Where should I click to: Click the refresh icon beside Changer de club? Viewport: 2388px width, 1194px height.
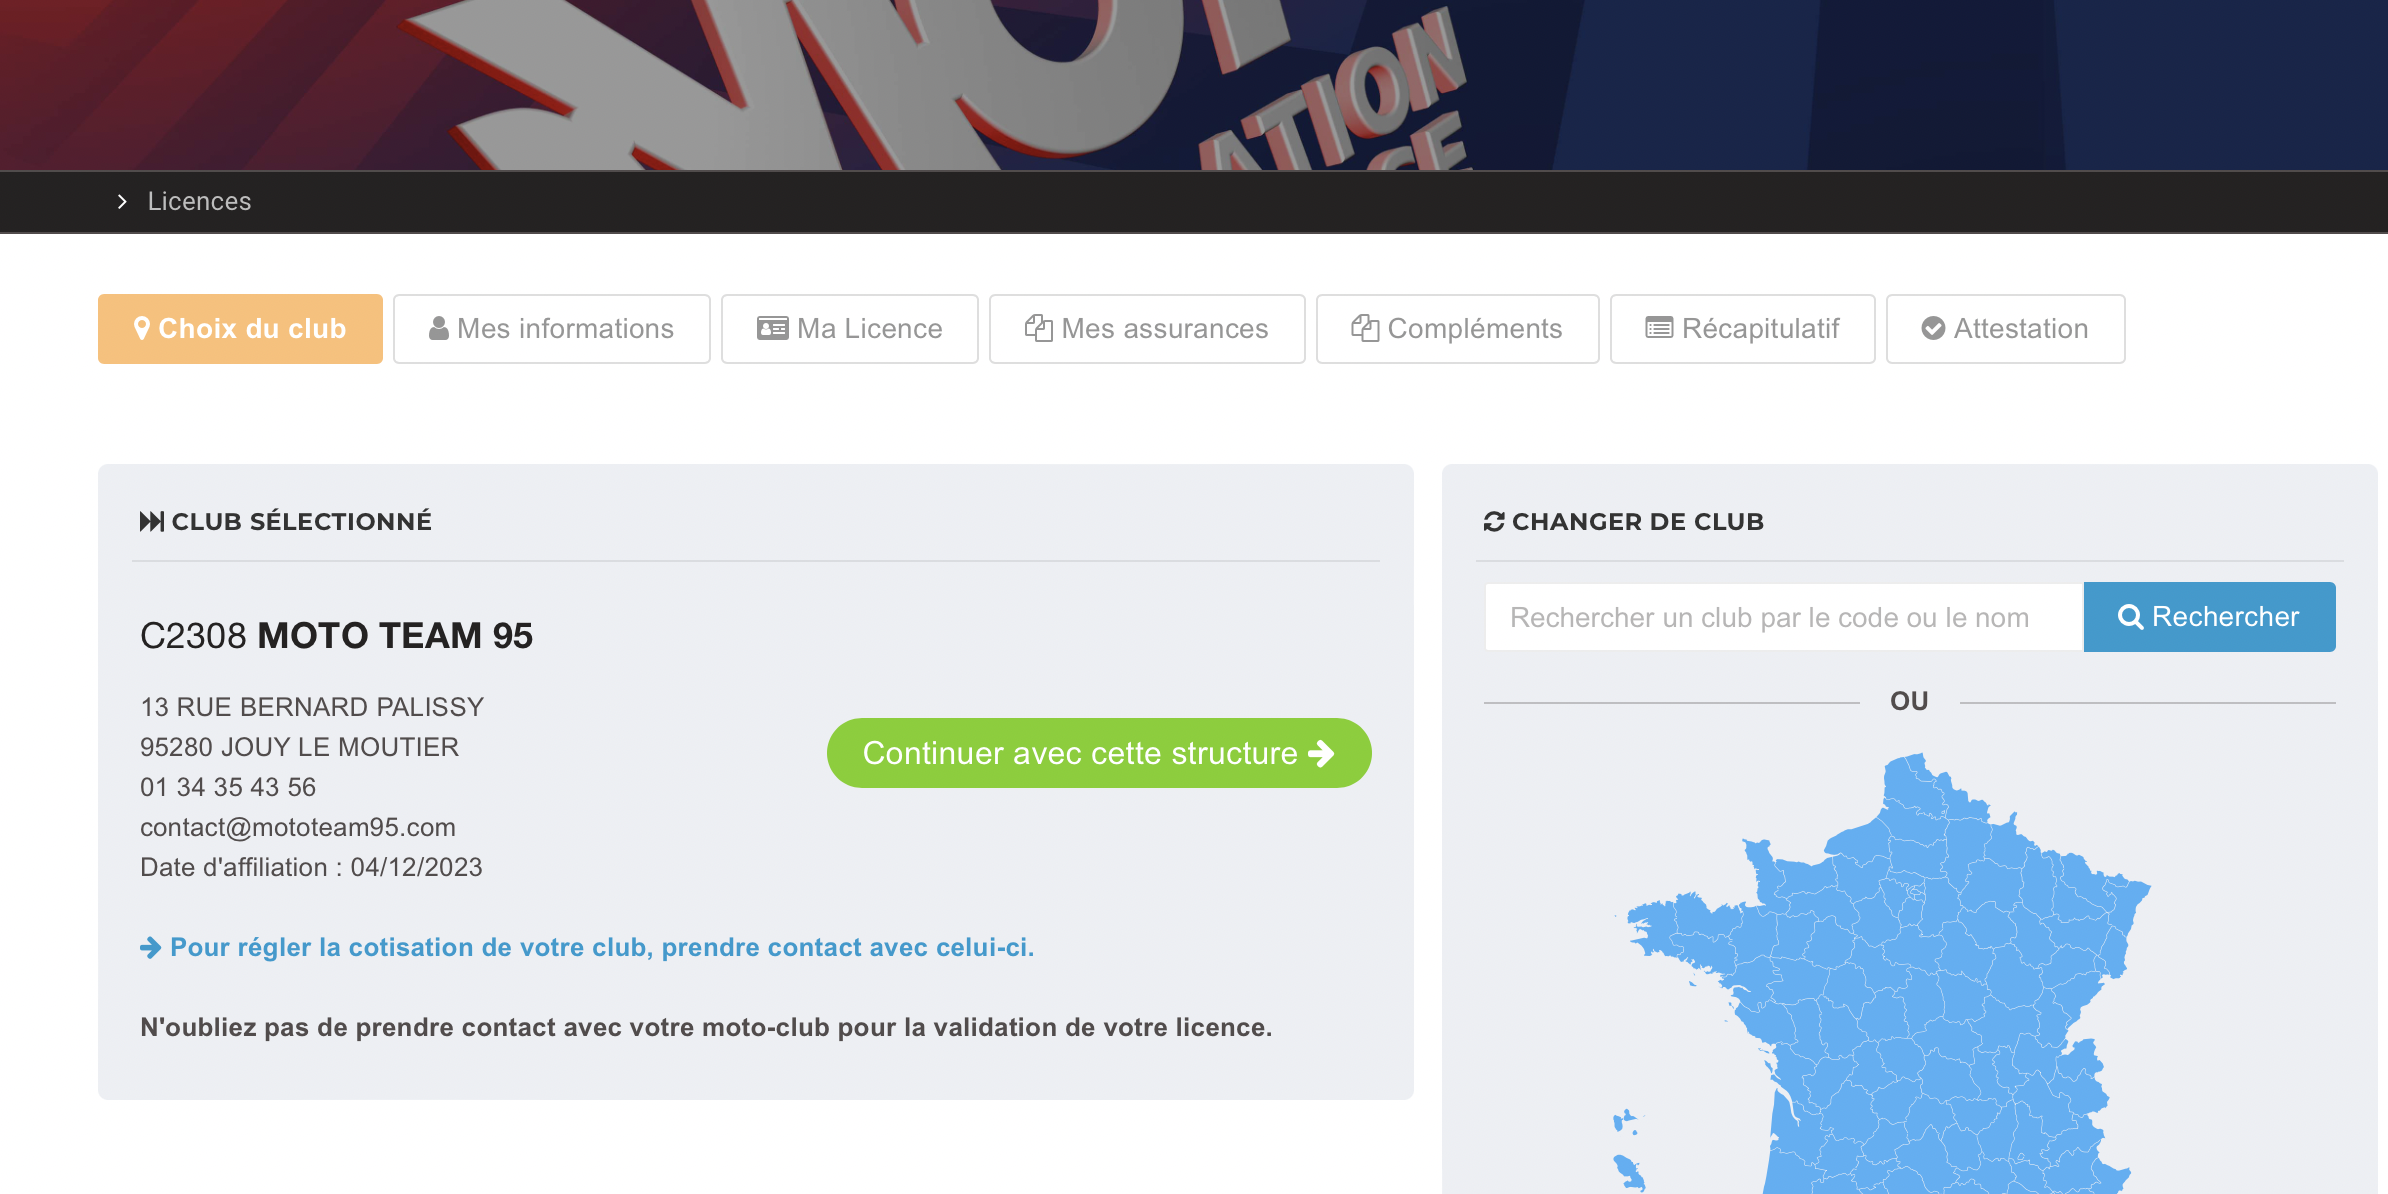point(1494,521)
